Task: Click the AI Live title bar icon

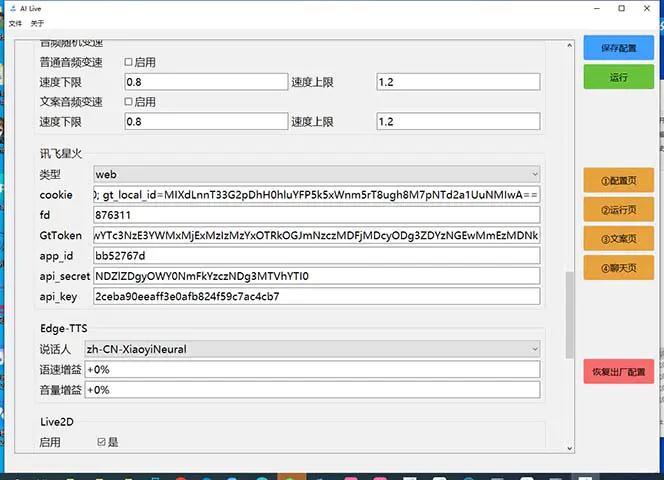Action: (10, 8)
